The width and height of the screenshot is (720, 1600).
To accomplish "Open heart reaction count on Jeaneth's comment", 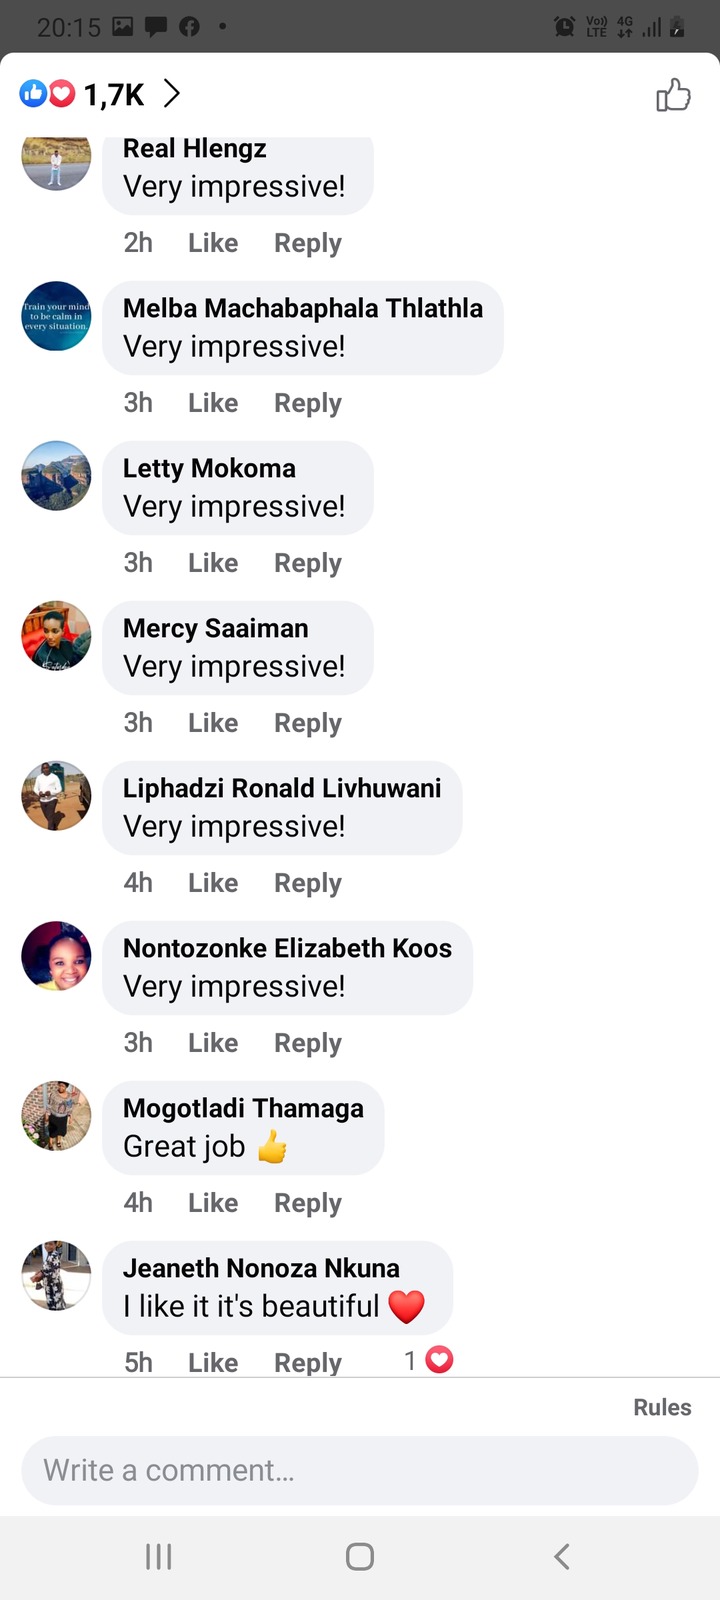I will (429, 1360).
